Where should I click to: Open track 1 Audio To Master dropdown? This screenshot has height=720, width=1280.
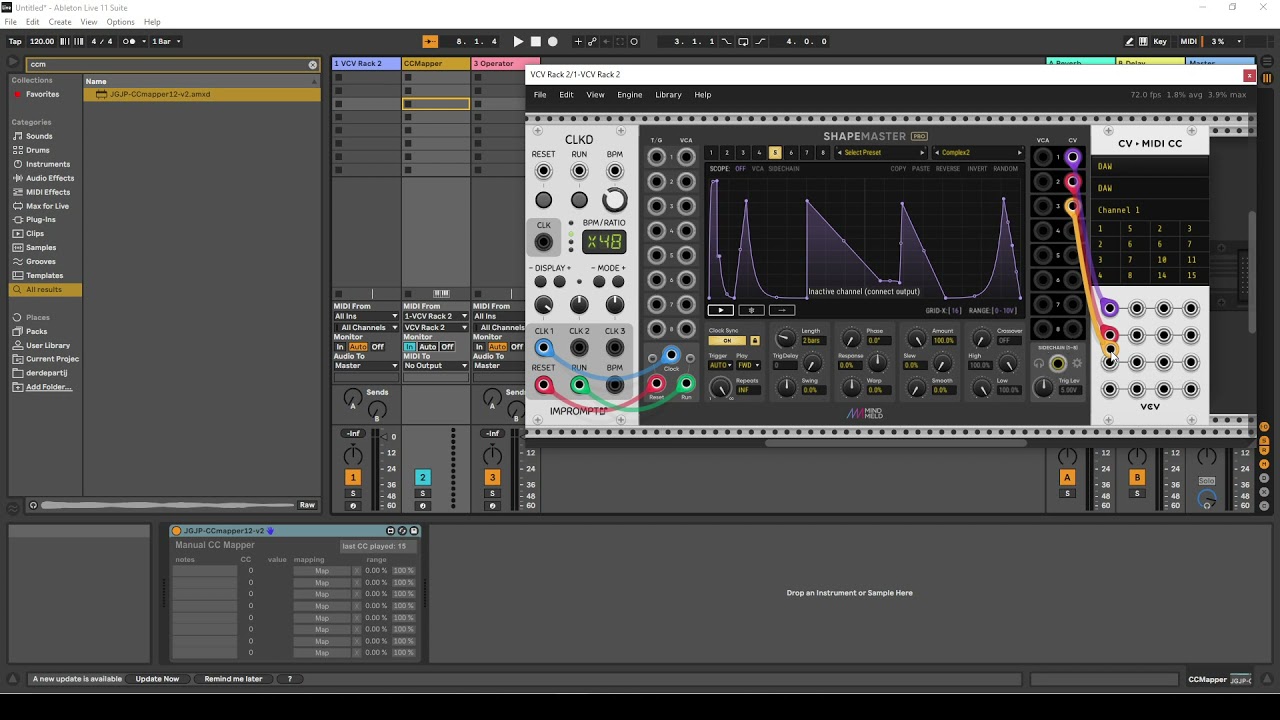click(366, 366)
